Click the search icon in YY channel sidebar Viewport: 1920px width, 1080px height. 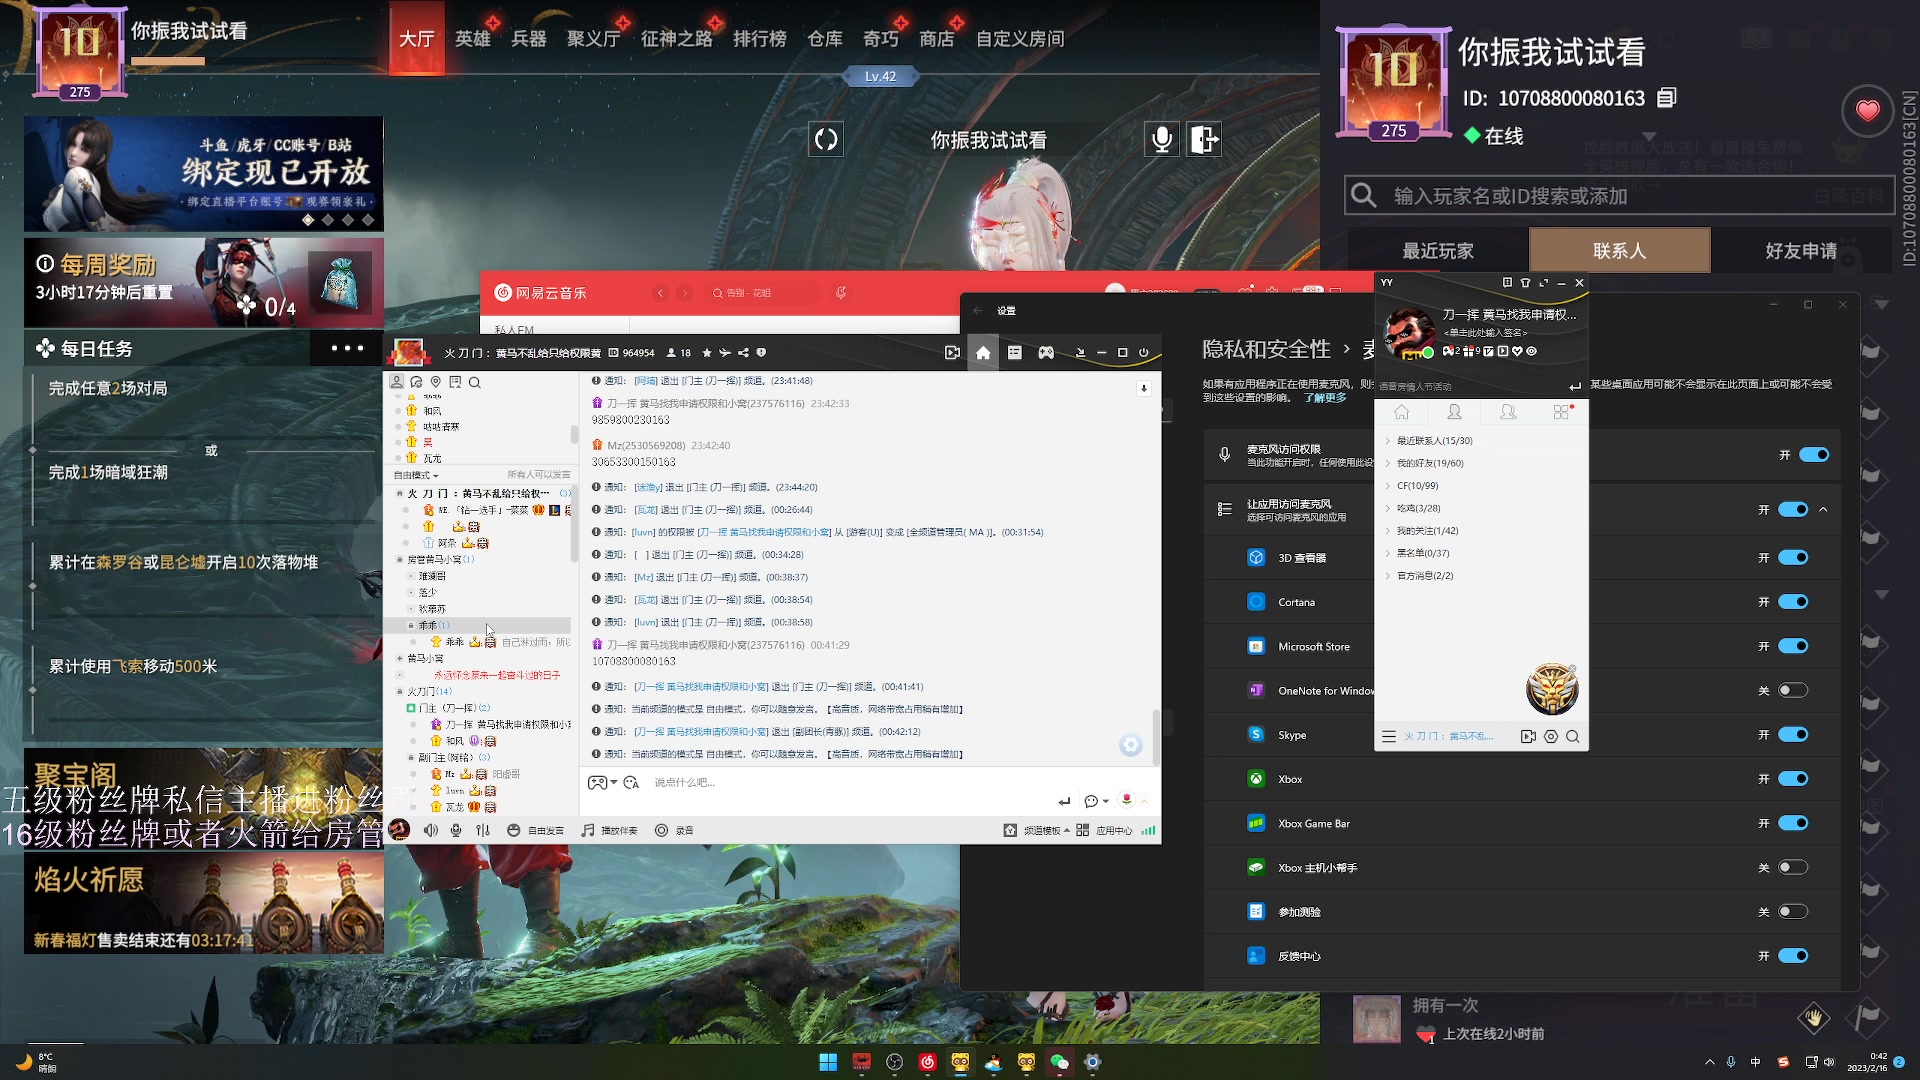point(475,382)
